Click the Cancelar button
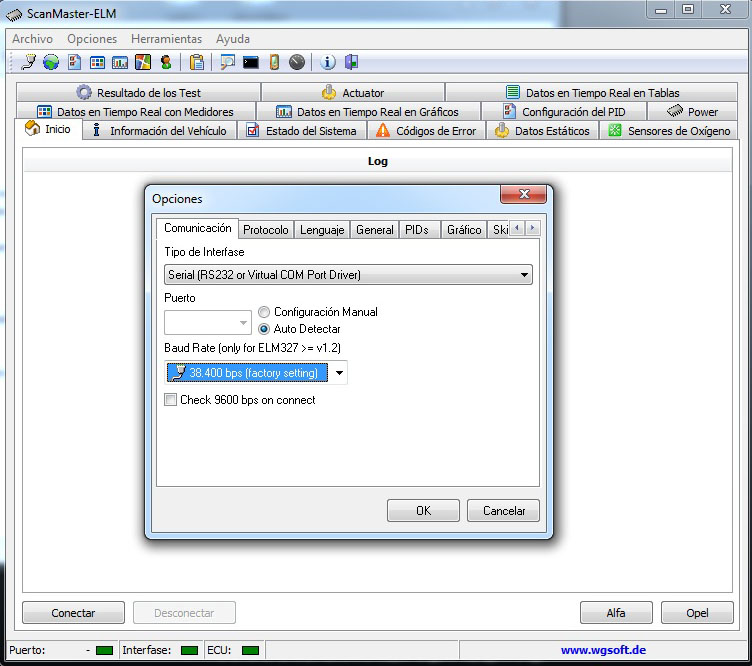This screenshot has width=752, height=666. pos(503,510)
